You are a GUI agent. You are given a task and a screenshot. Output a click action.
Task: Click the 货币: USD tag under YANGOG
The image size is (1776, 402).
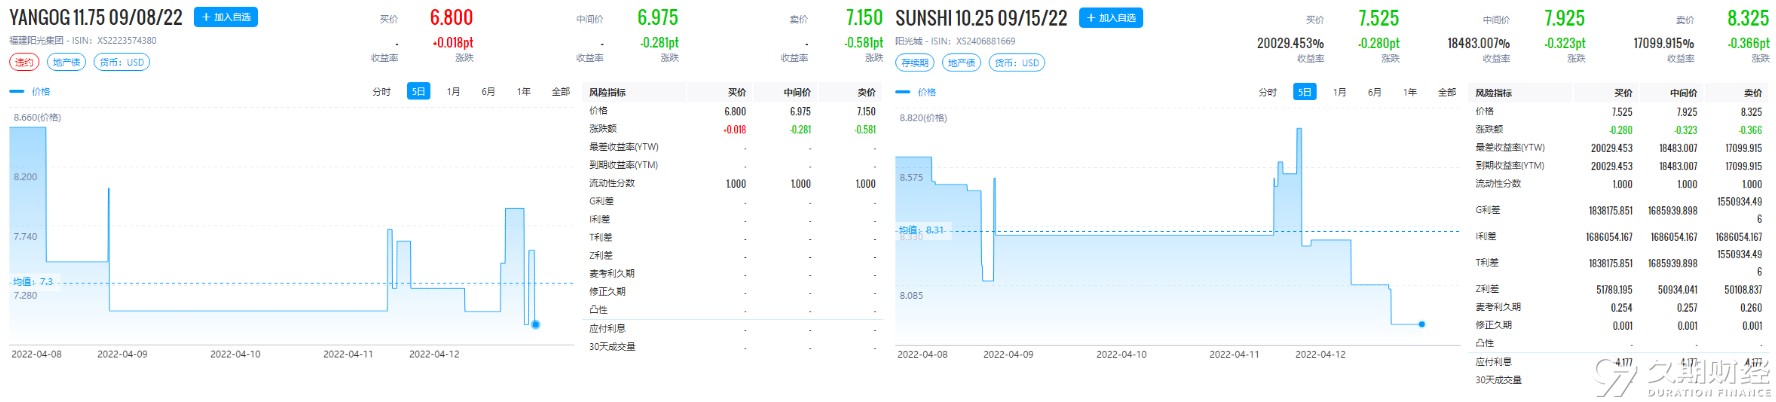coord(122,62)
